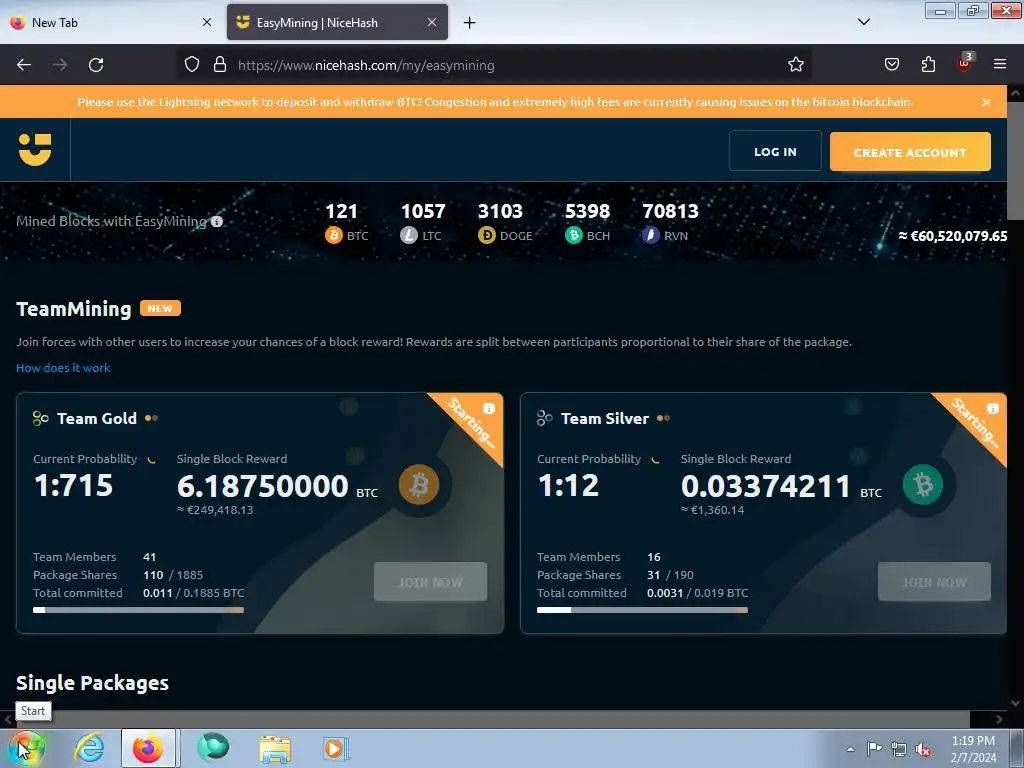Click the TeamMining NEW badge
1024x768 pixels.
point(160,308)
